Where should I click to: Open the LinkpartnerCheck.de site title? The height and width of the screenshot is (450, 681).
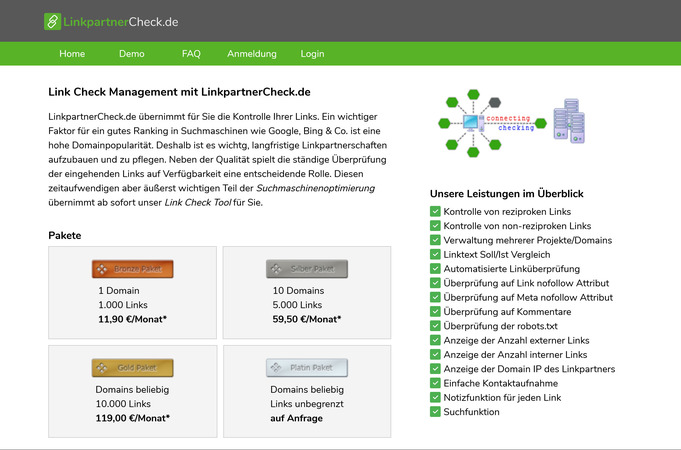(121, 22)
